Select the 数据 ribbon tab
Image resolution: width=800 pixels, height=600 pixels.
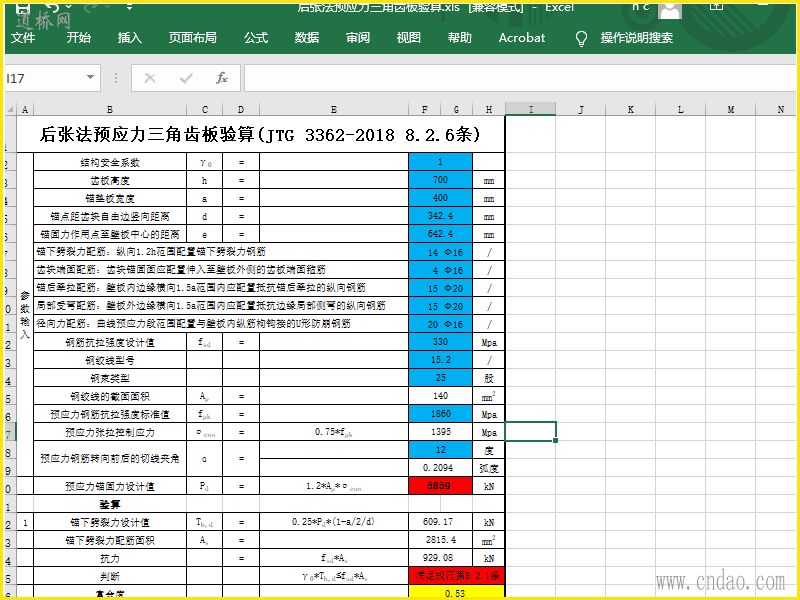click(x=307, y=38)
